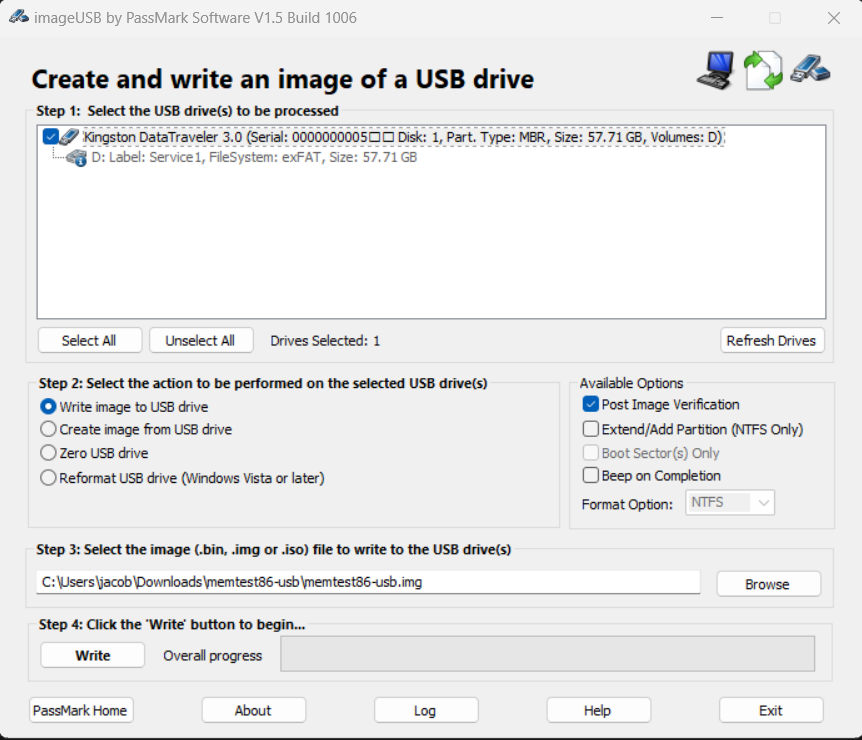Screen dimensions: 862x740
Task: Click the Kingston DataTraveler USB stick icon
Action: [69, 136]
